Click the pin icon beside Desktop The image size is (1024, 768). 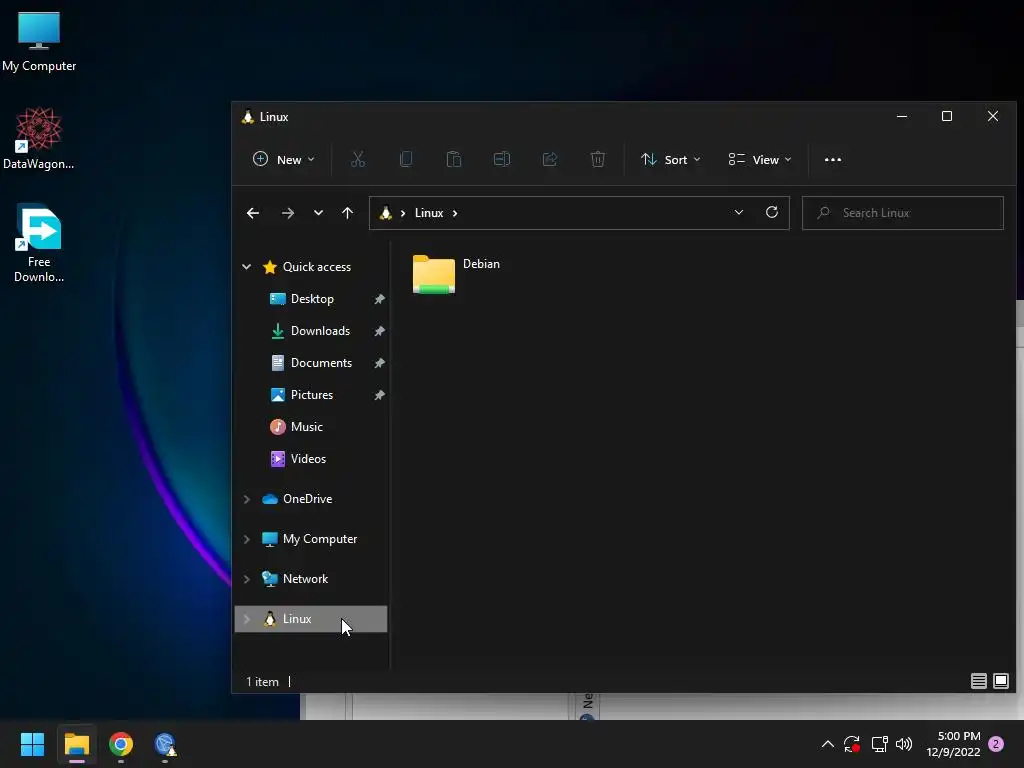pyautogui.click(x=379, y=299)
